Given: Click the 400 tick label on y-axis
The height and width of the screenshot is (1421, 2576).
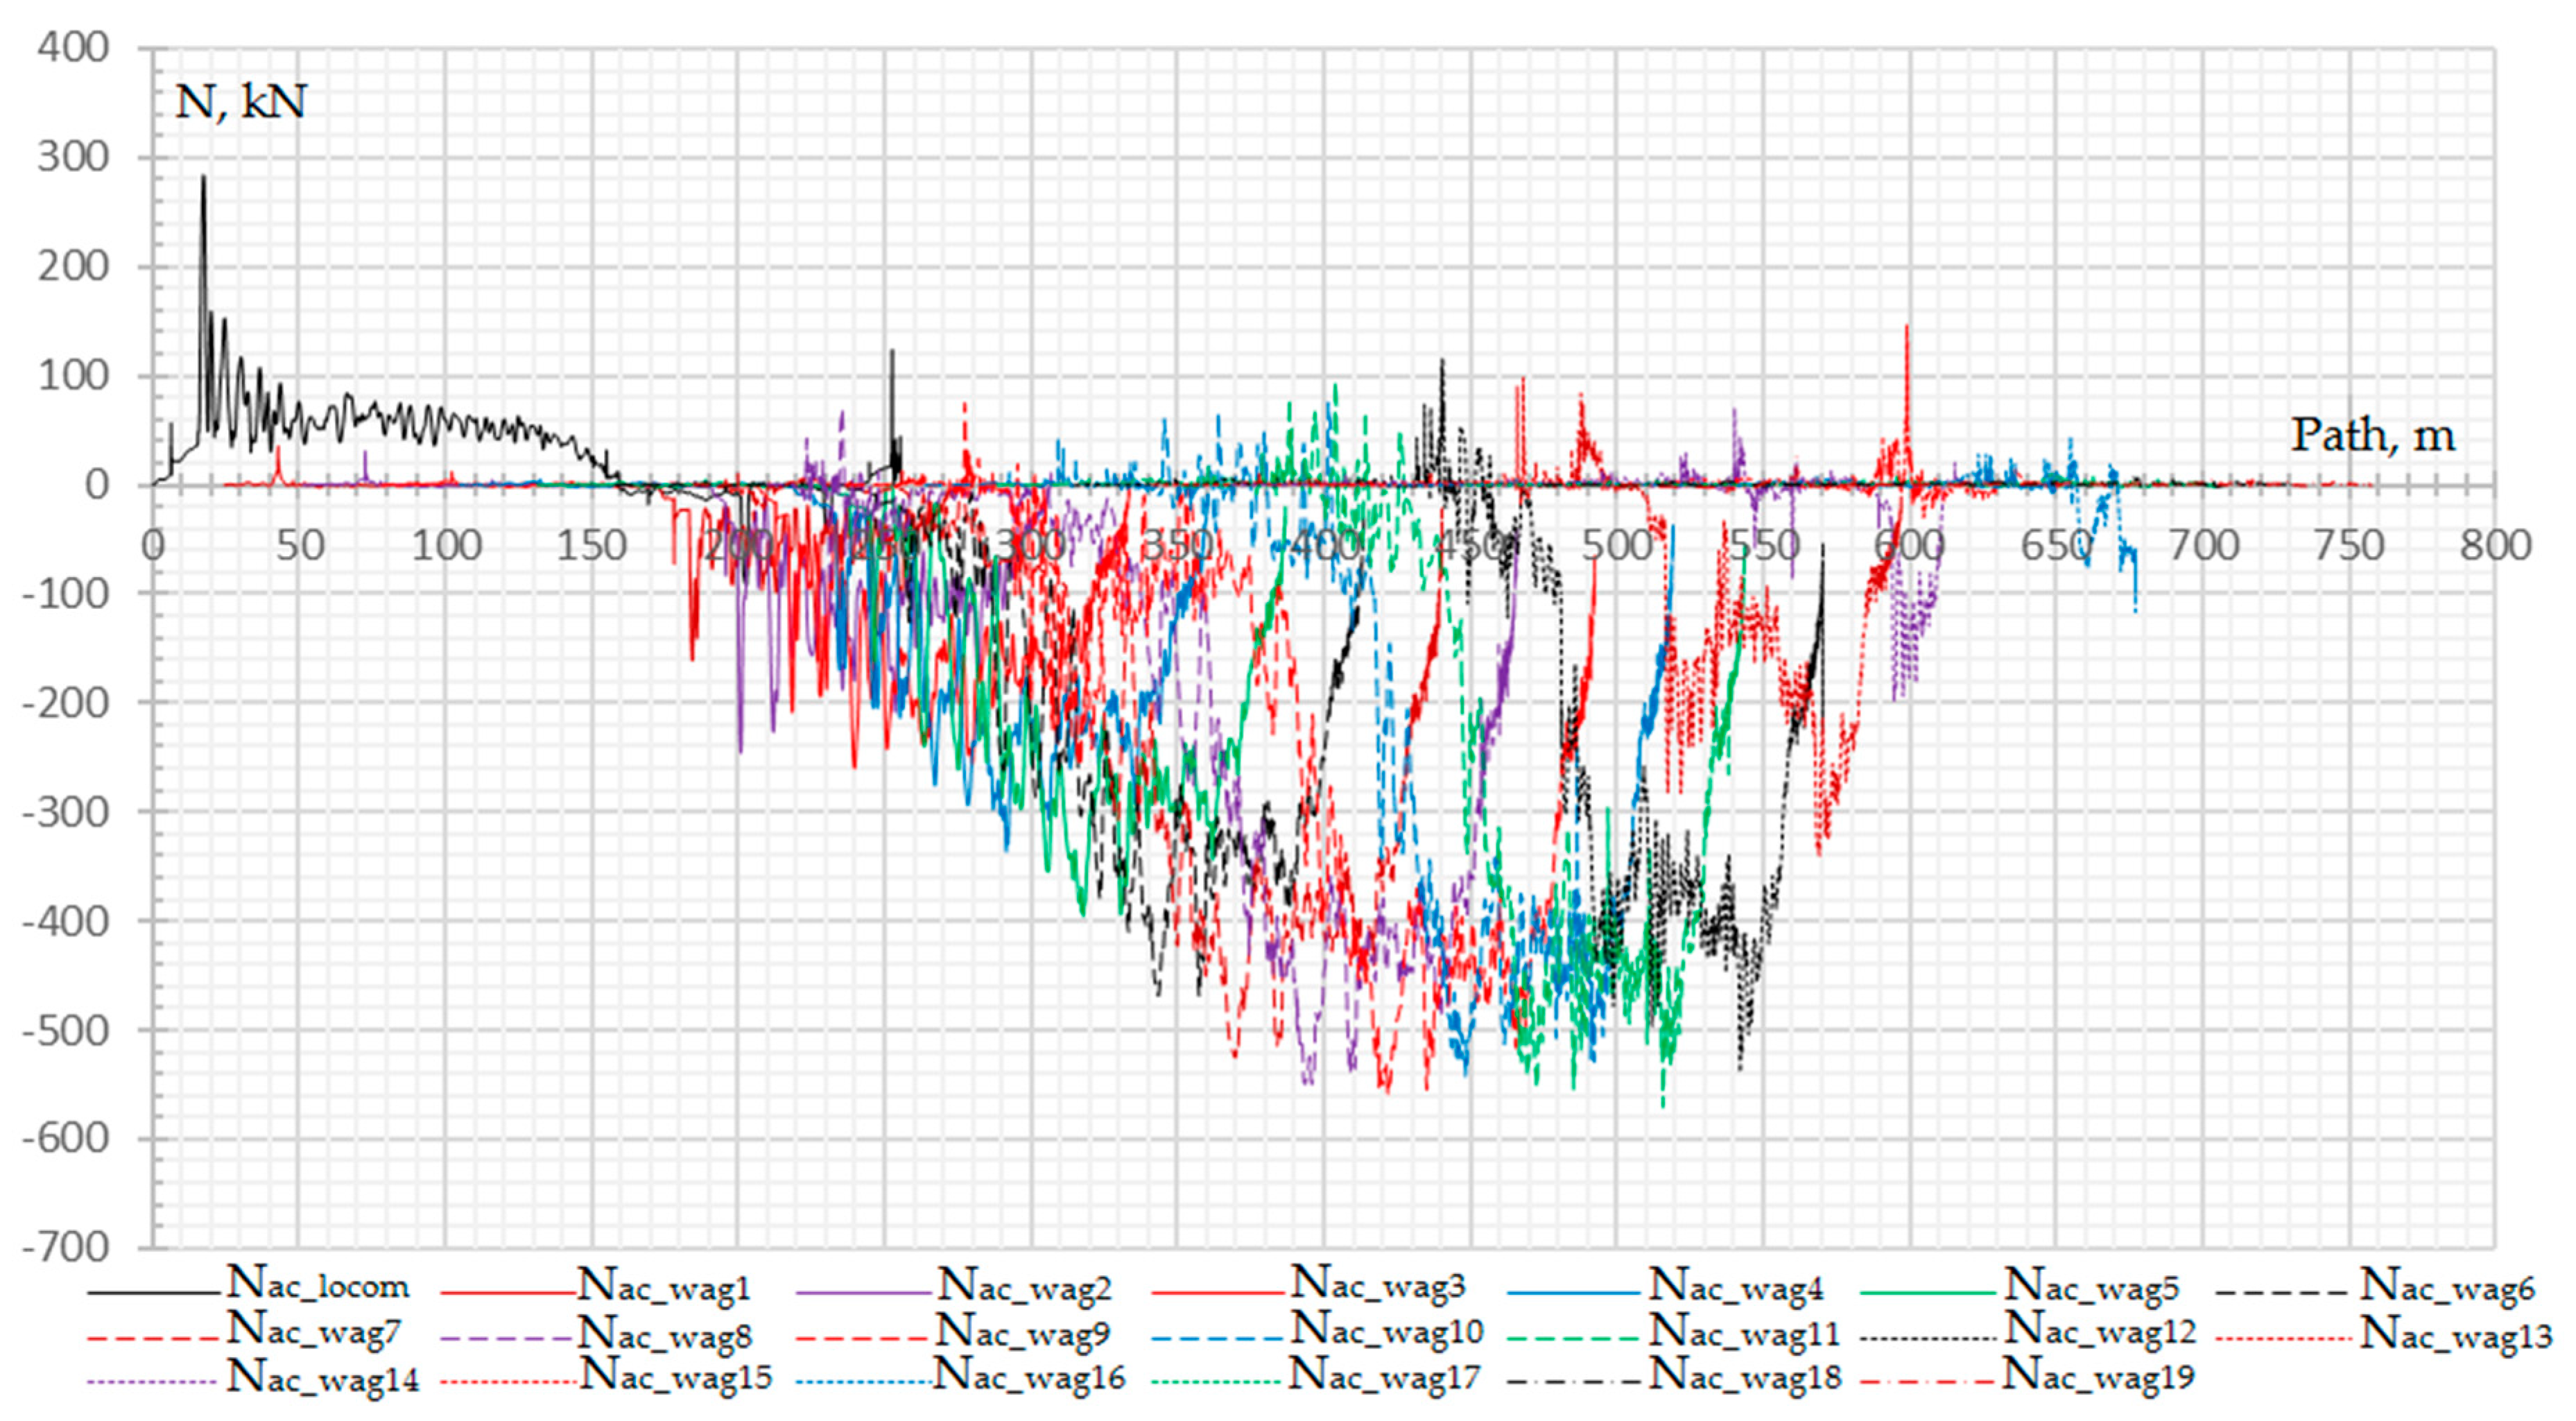Looking at the screenshot, I should coord(73,47).
